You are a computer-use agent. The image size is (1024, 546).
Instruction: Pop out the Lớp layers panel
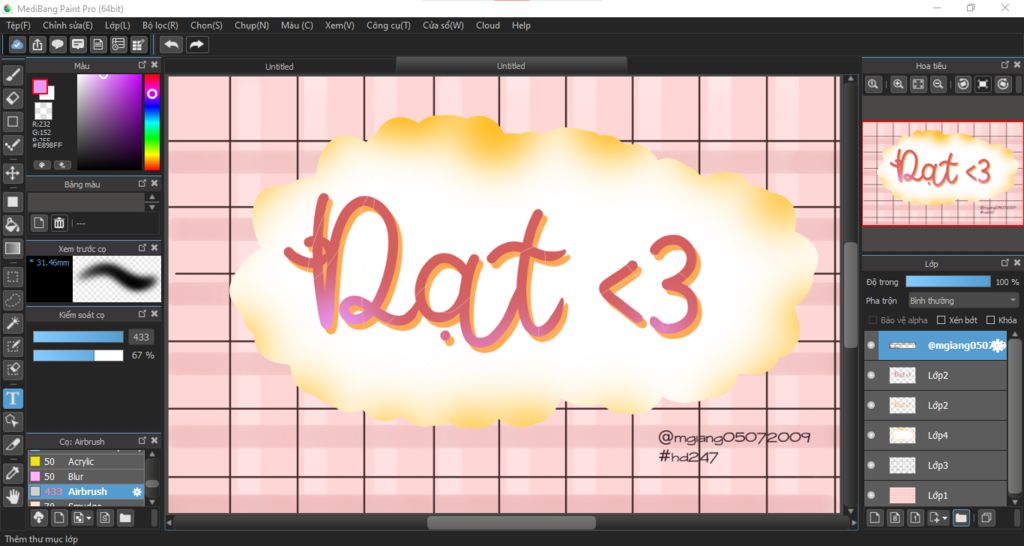point(1005,263)
